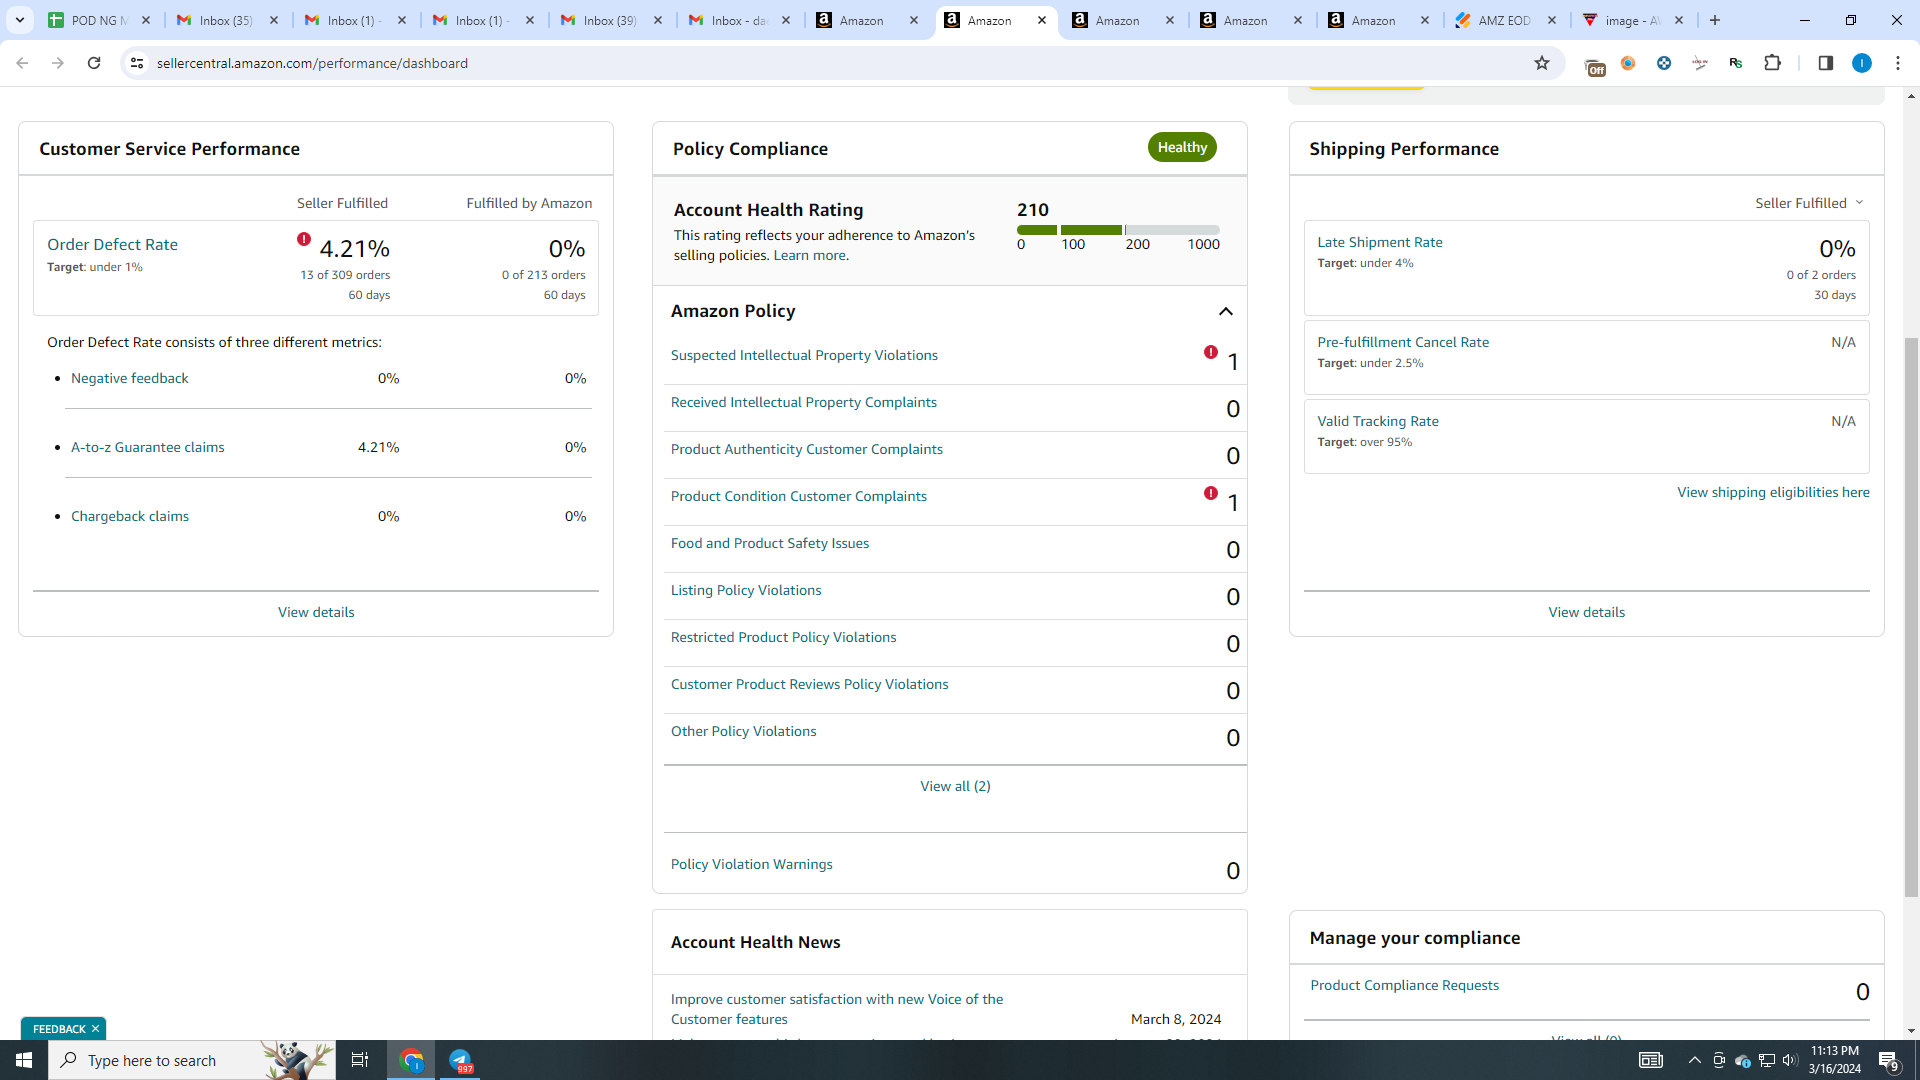
Task: Click the Windows search box
Action: [192, 1060]
